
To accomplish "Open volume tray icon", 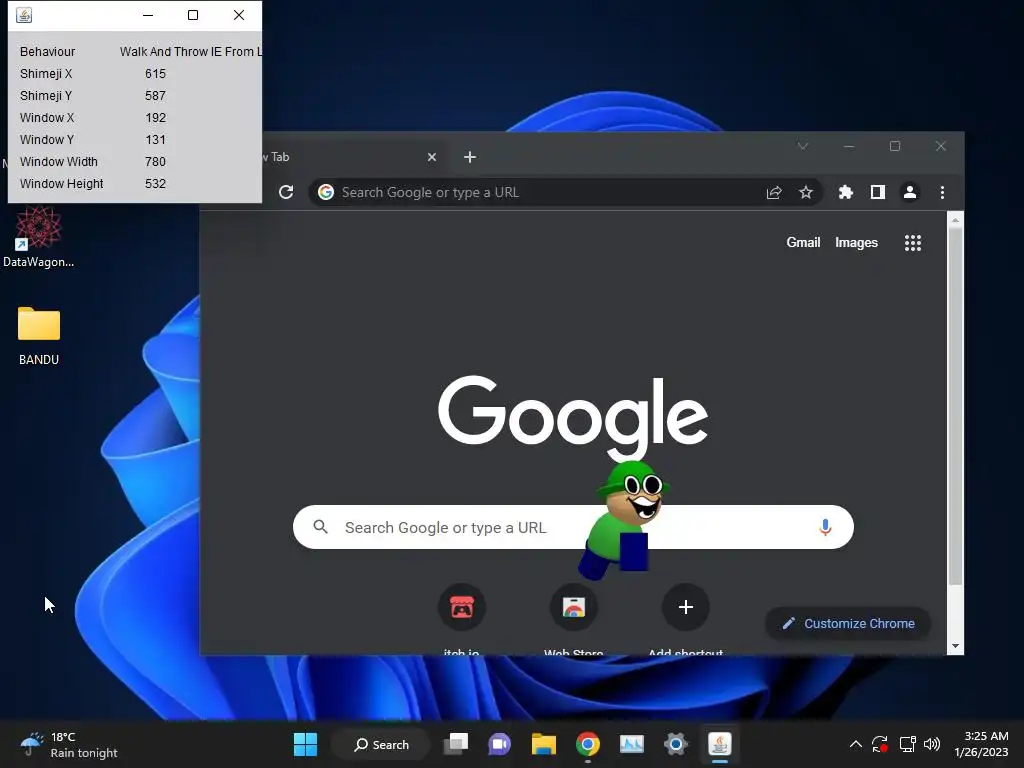I will pos(932,744).
